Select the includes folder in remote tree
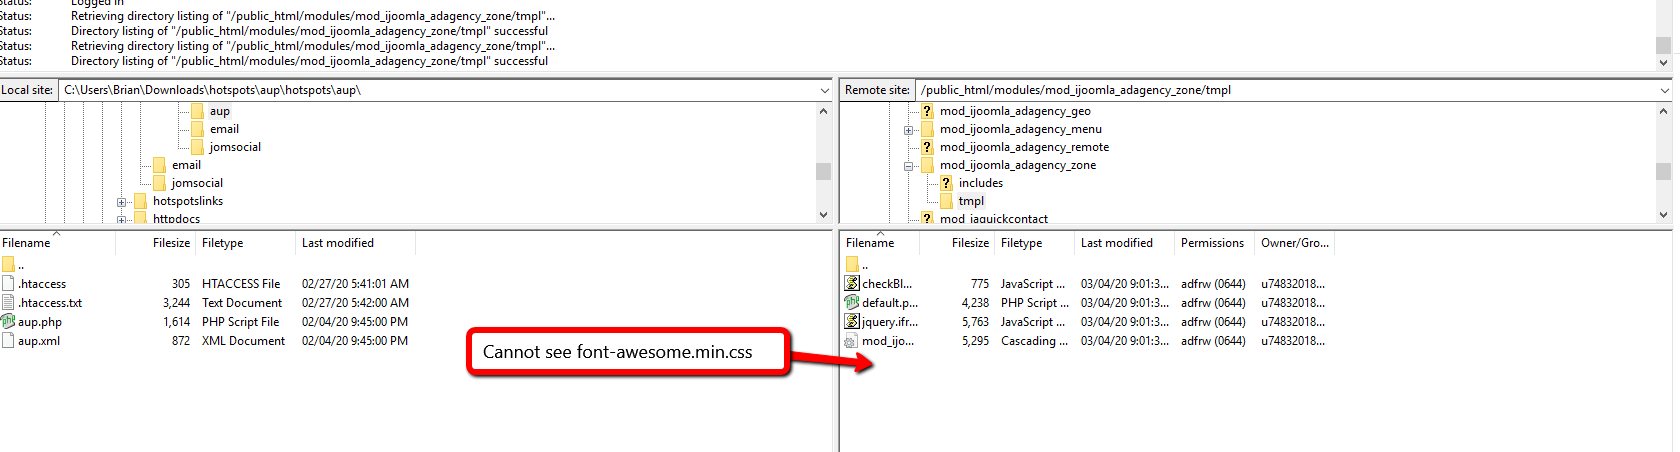 coord(981,183)
